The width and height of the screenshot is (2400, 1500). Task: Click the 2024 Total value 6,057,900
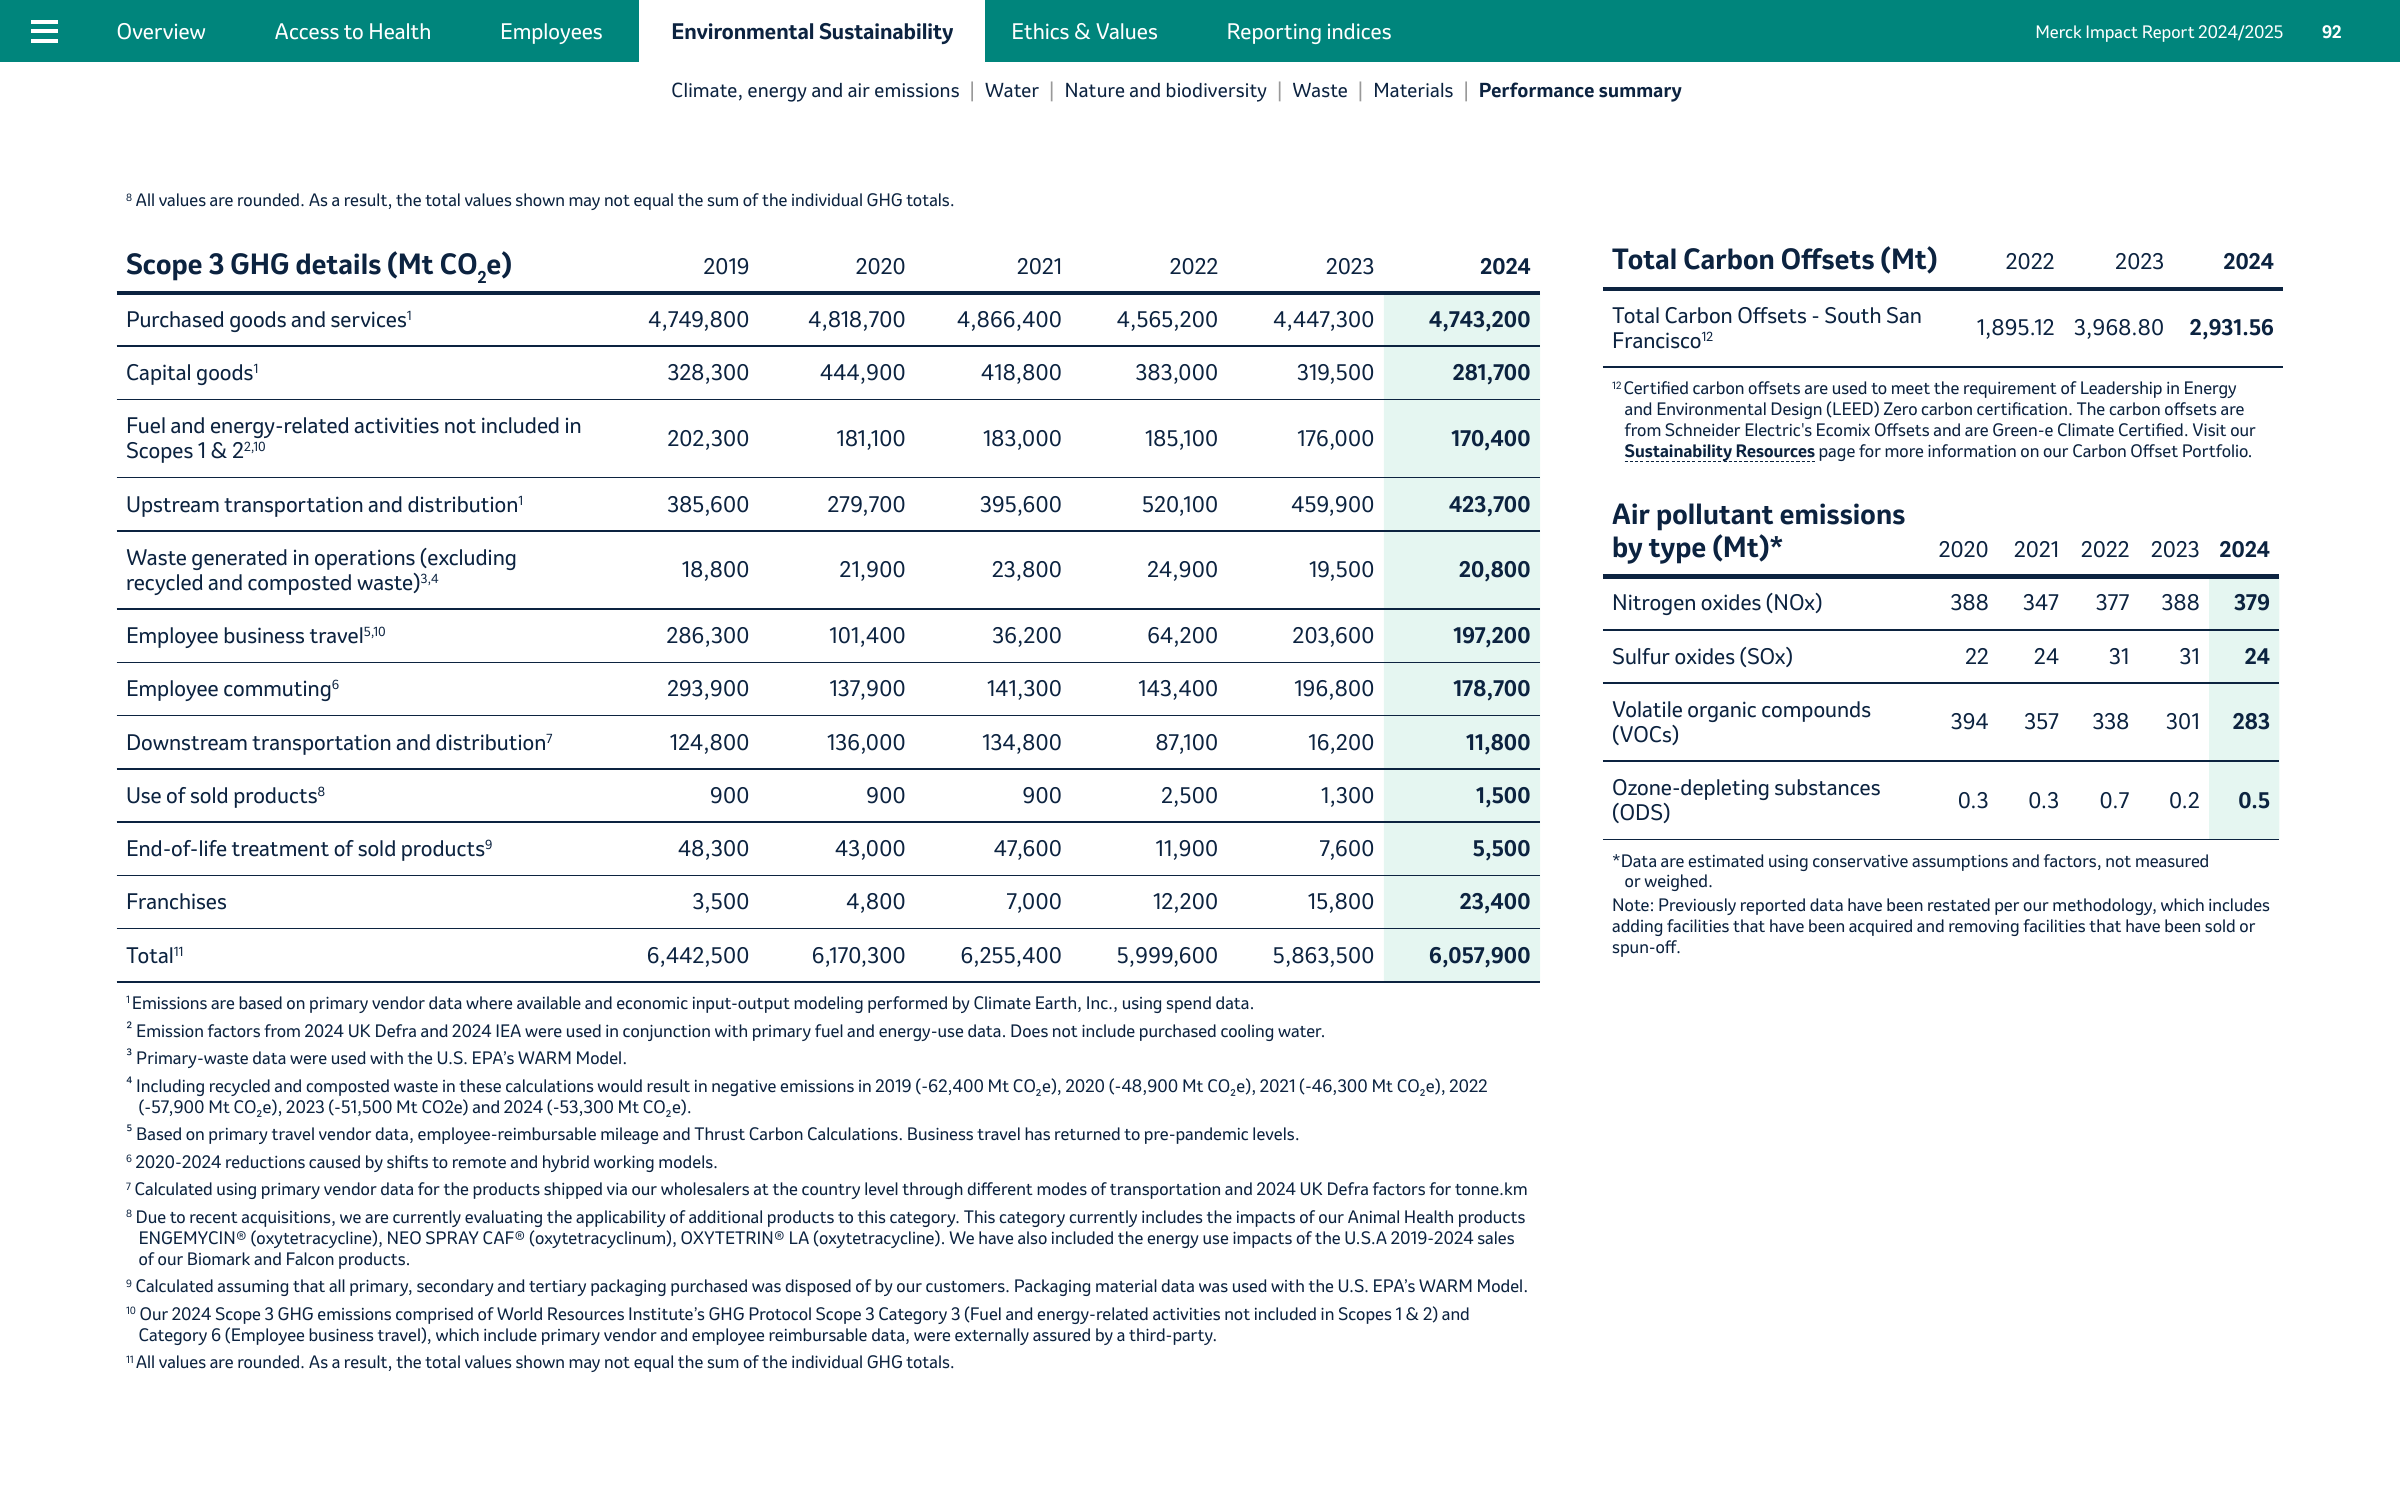pyautogui.click(x=1479, y=955)
